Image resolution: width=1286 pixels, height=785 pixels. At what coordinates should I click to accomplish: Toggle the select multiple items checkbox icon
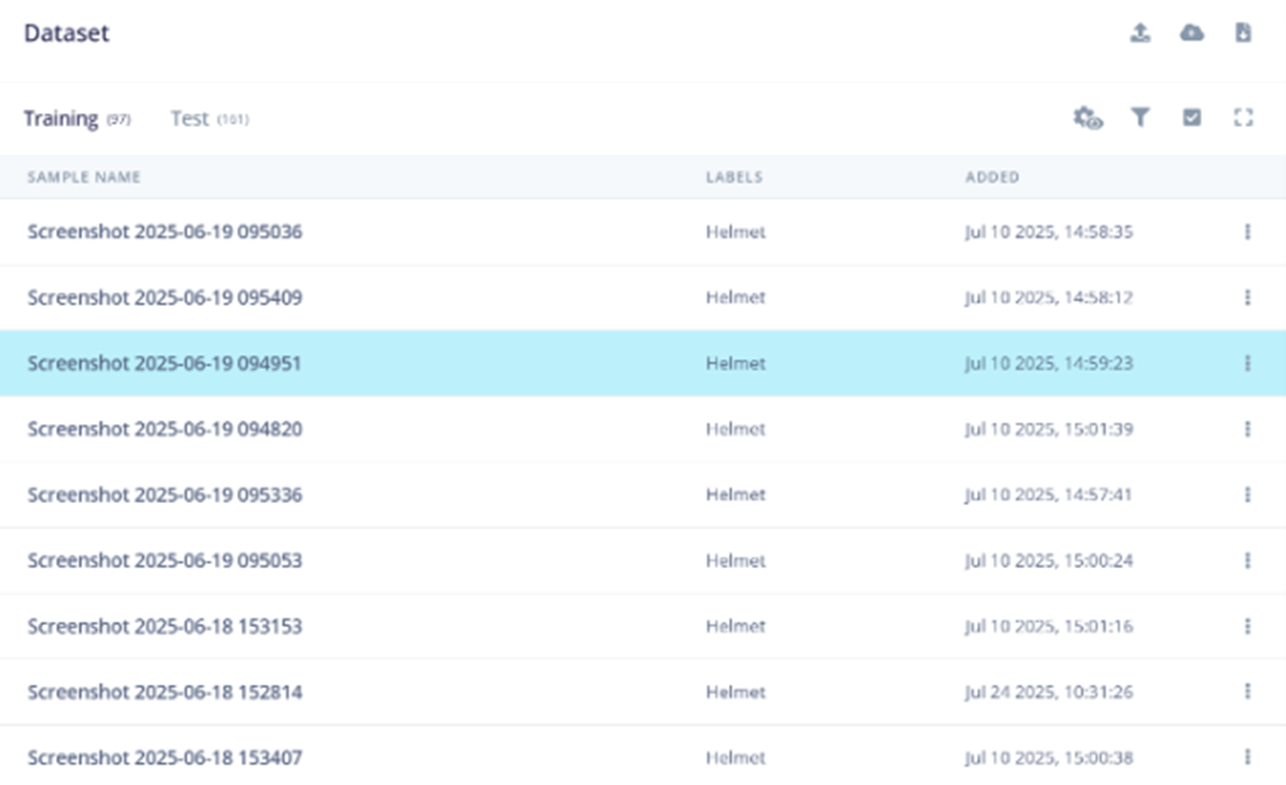1191,118
